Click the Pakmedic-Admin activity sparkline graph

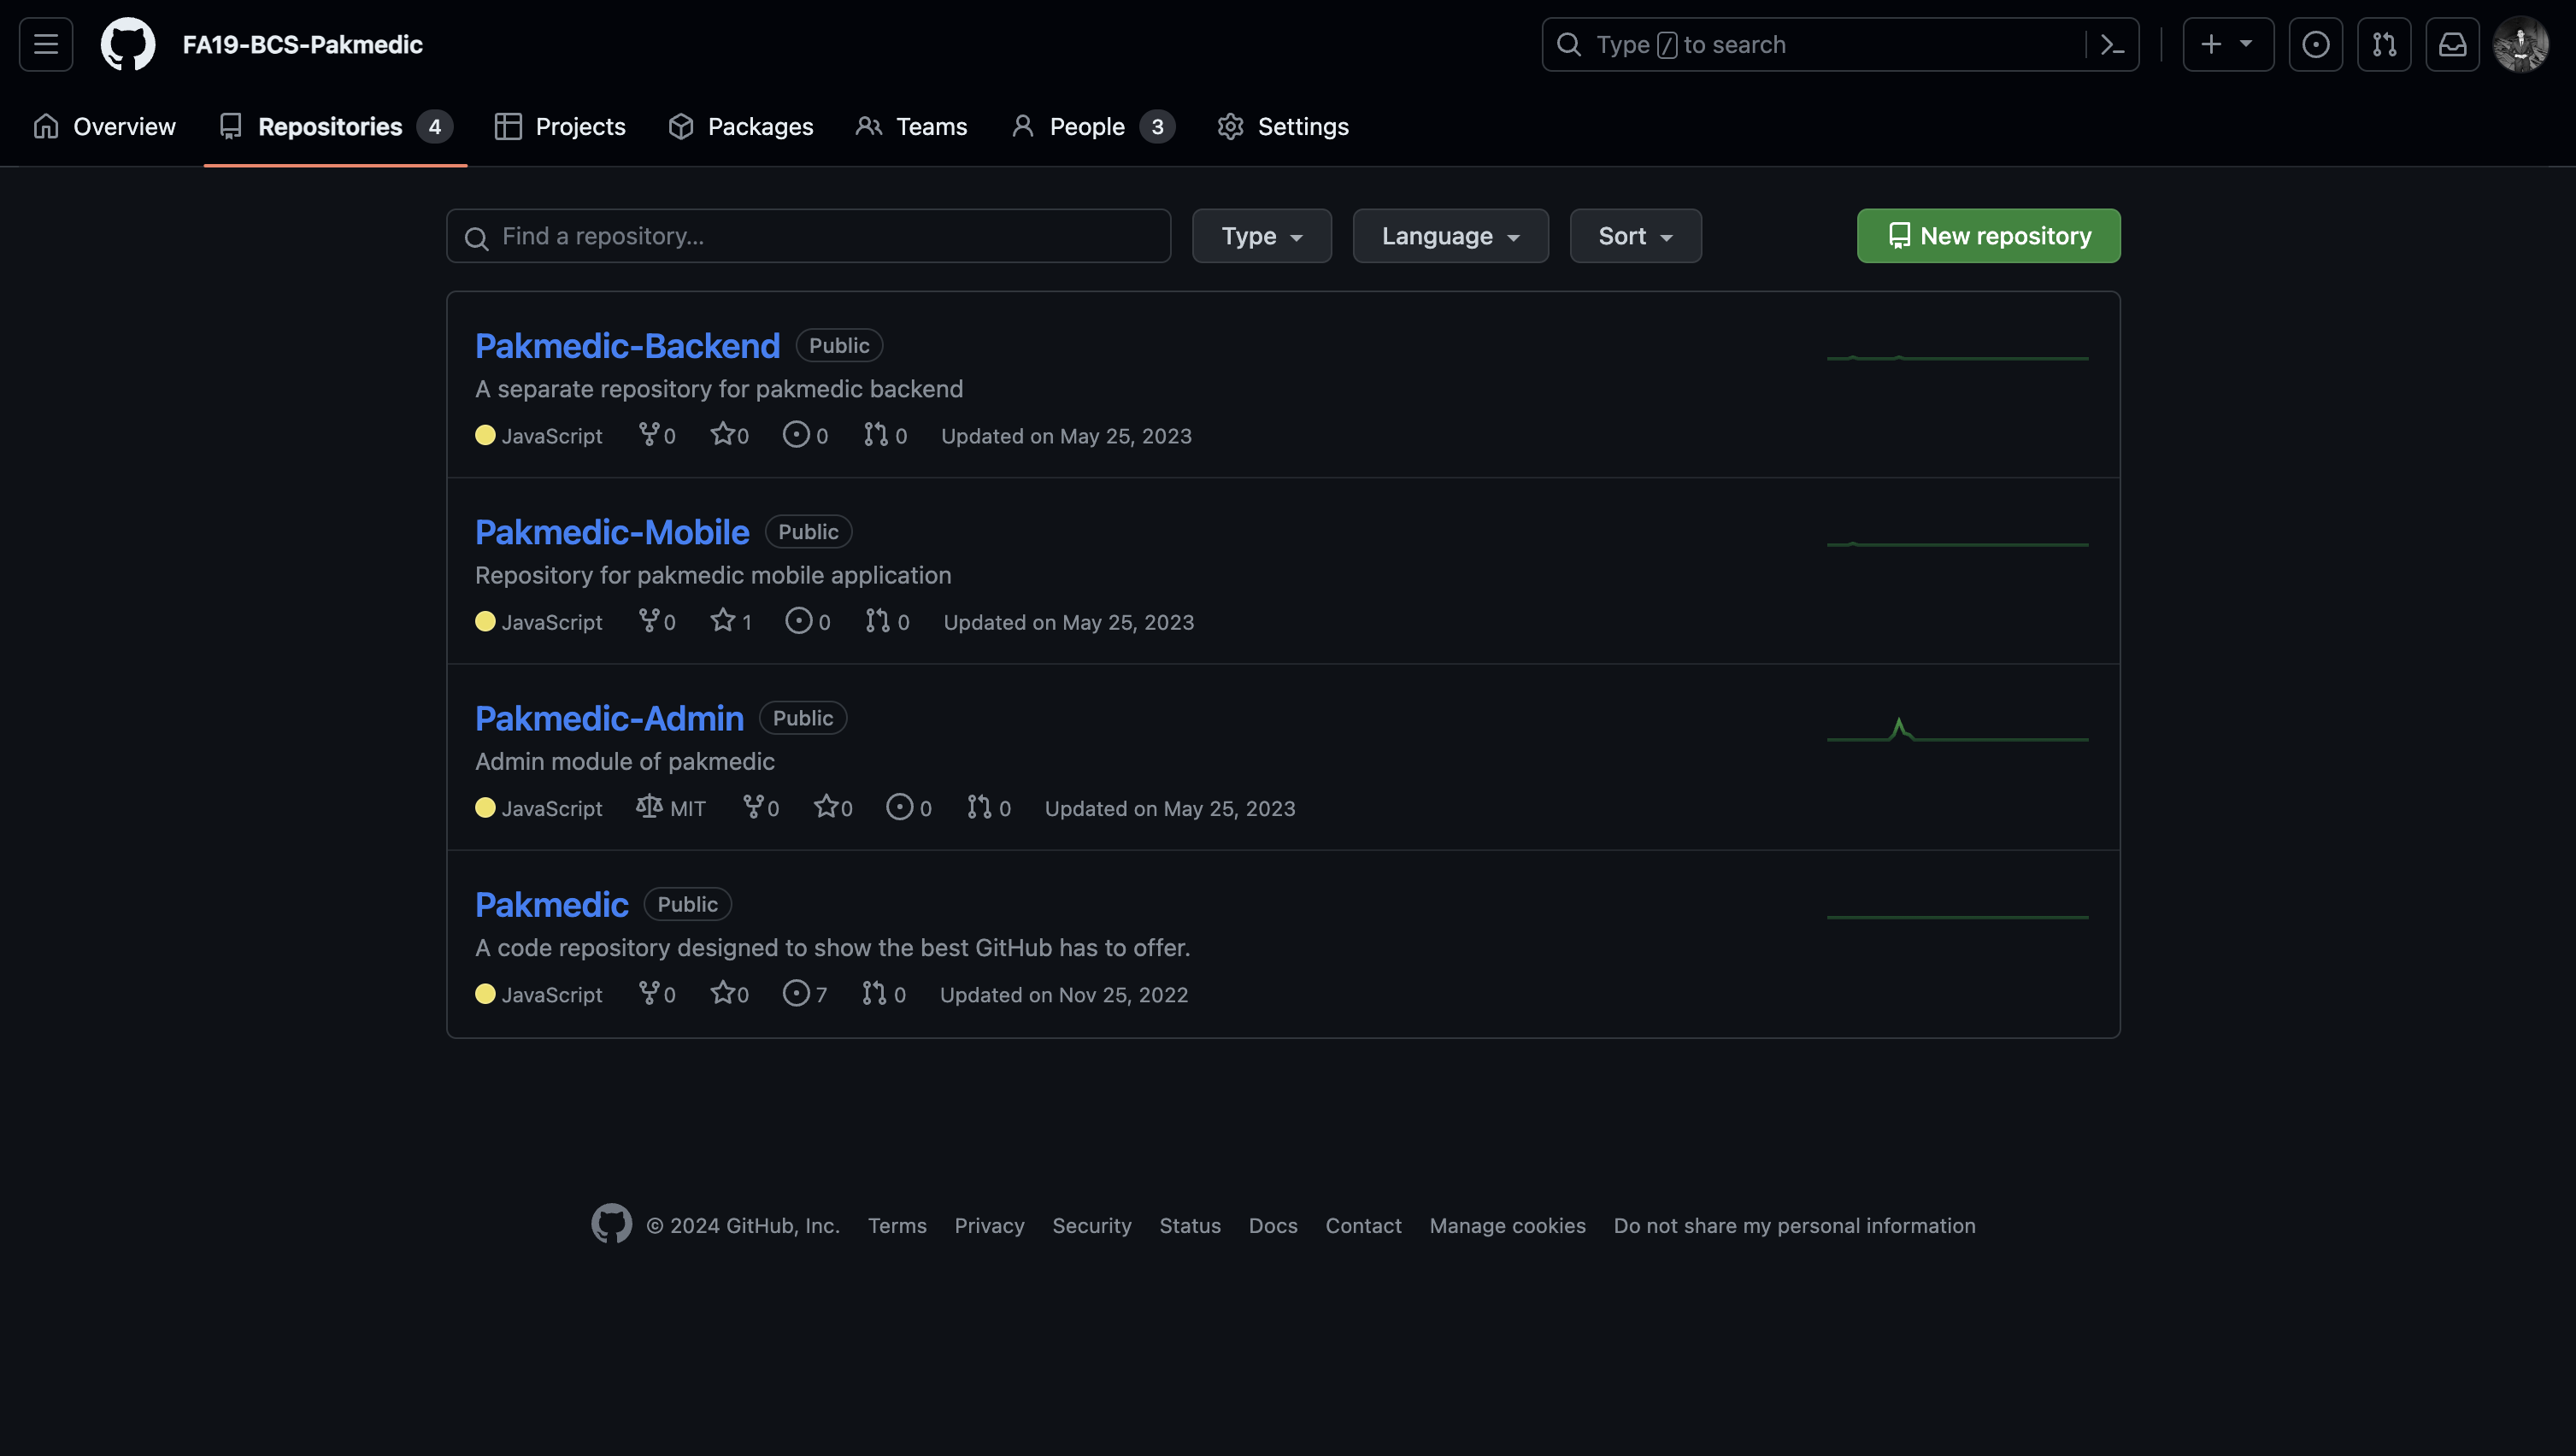(x=1957, y=730)
